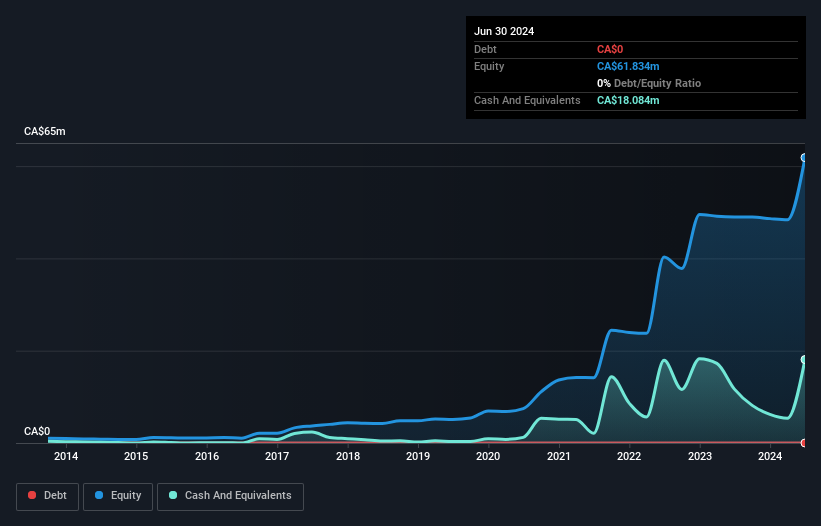The height and width of the screenshot is (526, 821).
Task: Toggle the Debt series legend button
Action: click(x=48, y=496)
